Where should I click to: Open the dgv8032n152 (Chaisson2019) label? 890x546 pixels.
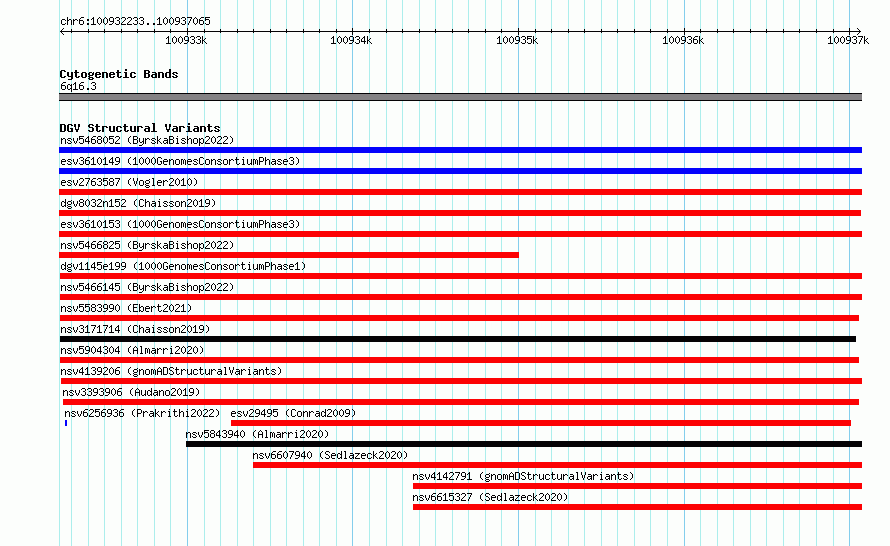coord(138,203)
